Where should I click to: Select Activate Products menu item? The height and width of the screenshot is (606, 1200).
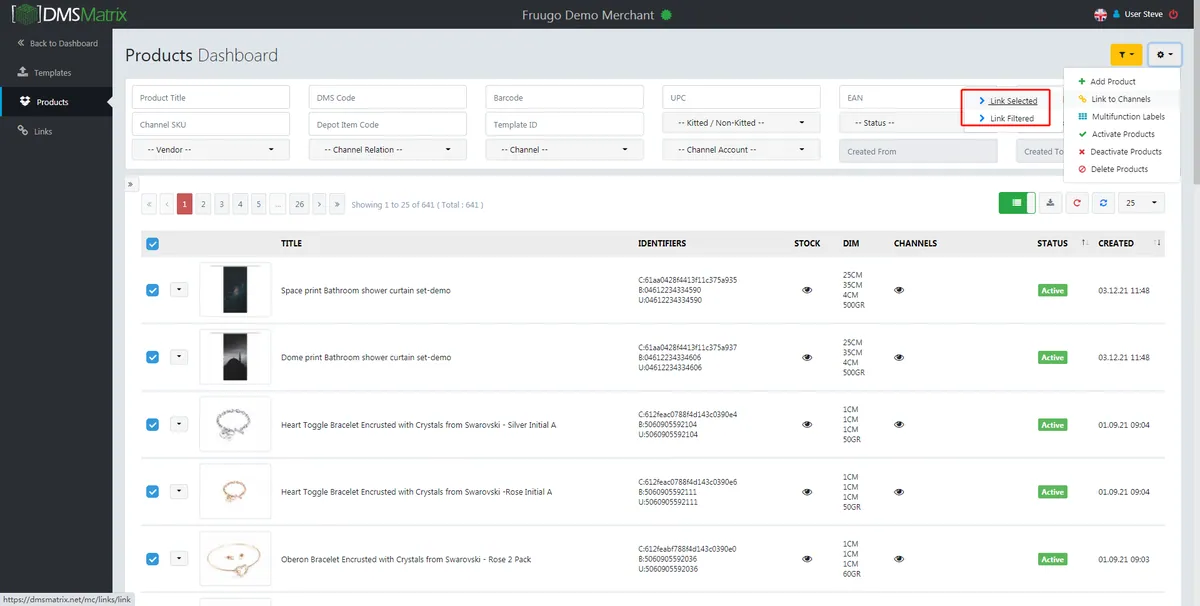pyautogui.click(x=1116, y=134)
